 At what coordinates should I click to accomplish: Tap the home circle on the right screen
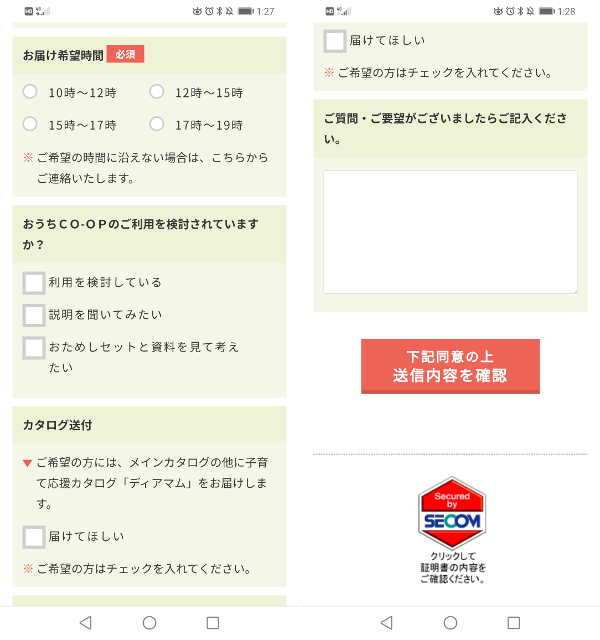450,623
